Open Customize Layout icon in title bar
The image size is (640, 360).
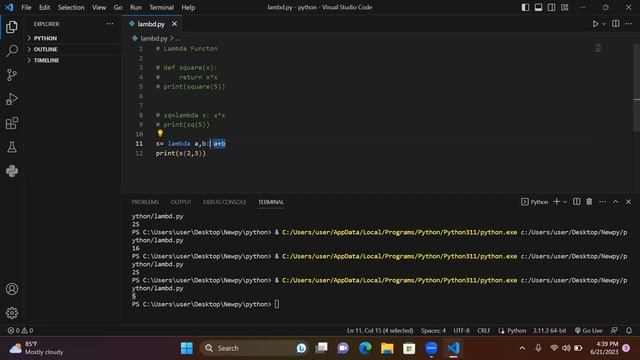coord(564,7)
